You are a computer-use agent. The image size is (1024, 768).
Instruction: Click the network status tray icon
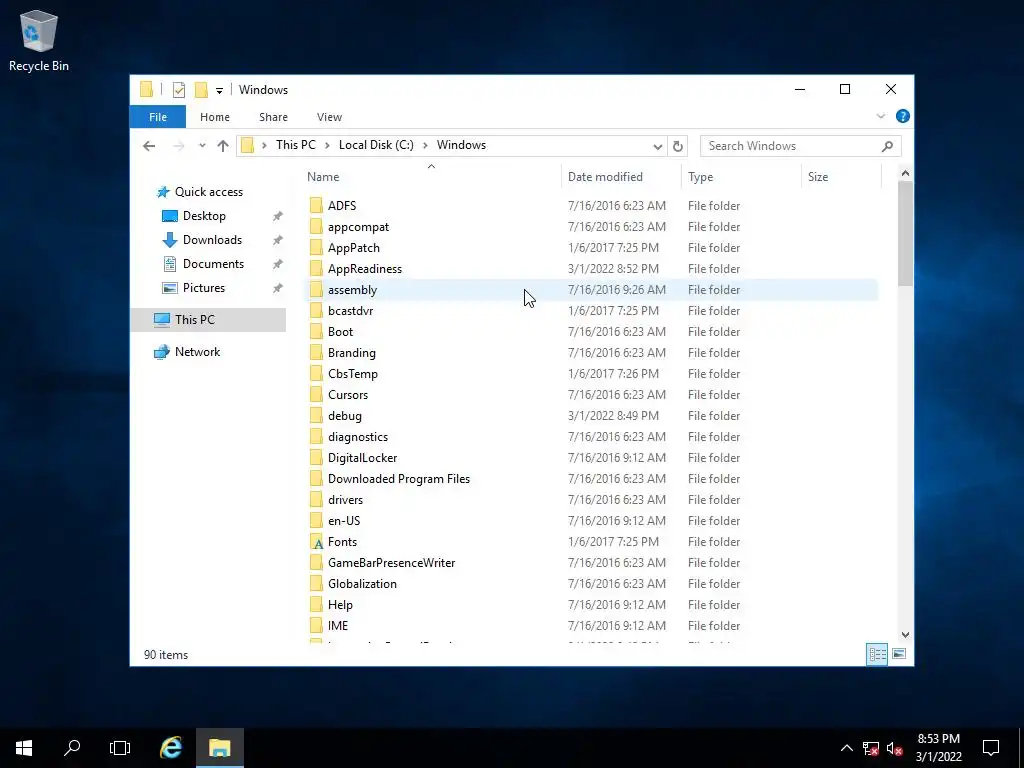(x=871, y=749)
